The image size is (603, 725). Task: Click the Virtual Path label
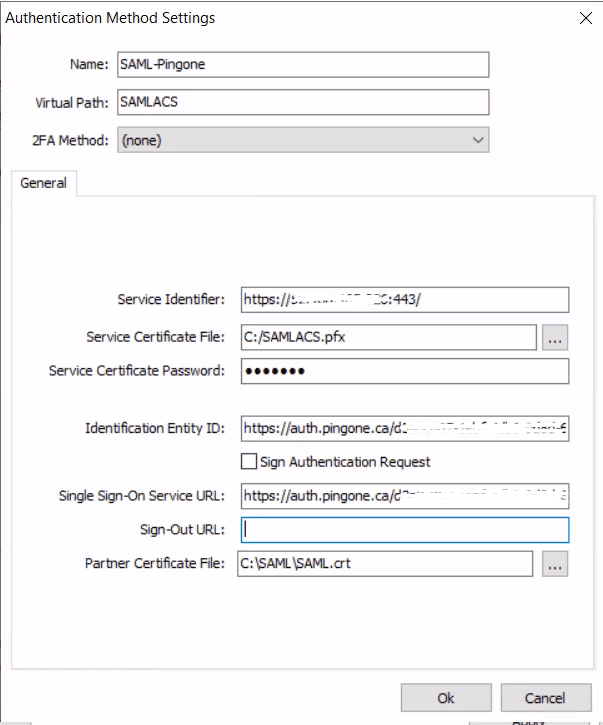(x=72, y=103)
